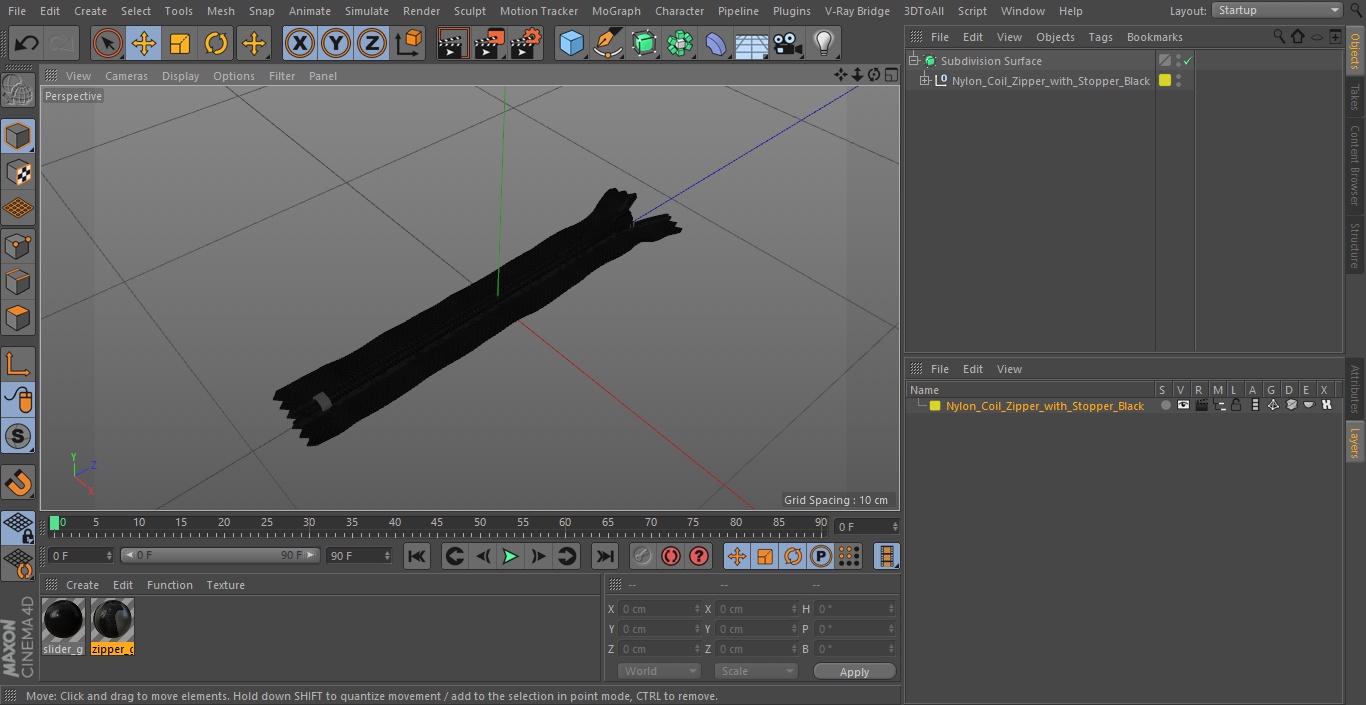Open material manager Texture menu

(225, 585)
